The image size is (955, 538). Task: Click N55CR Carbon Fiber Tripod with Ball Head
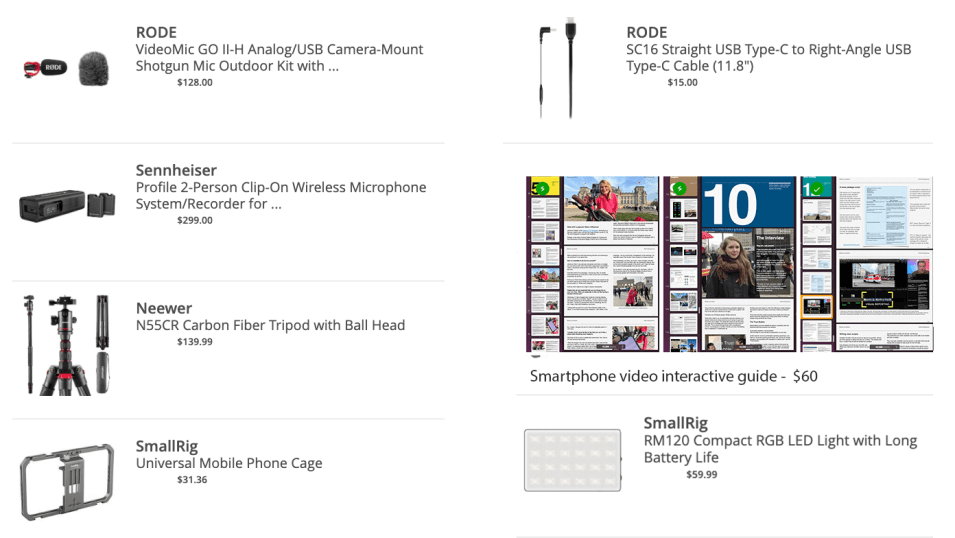(270, 325)
